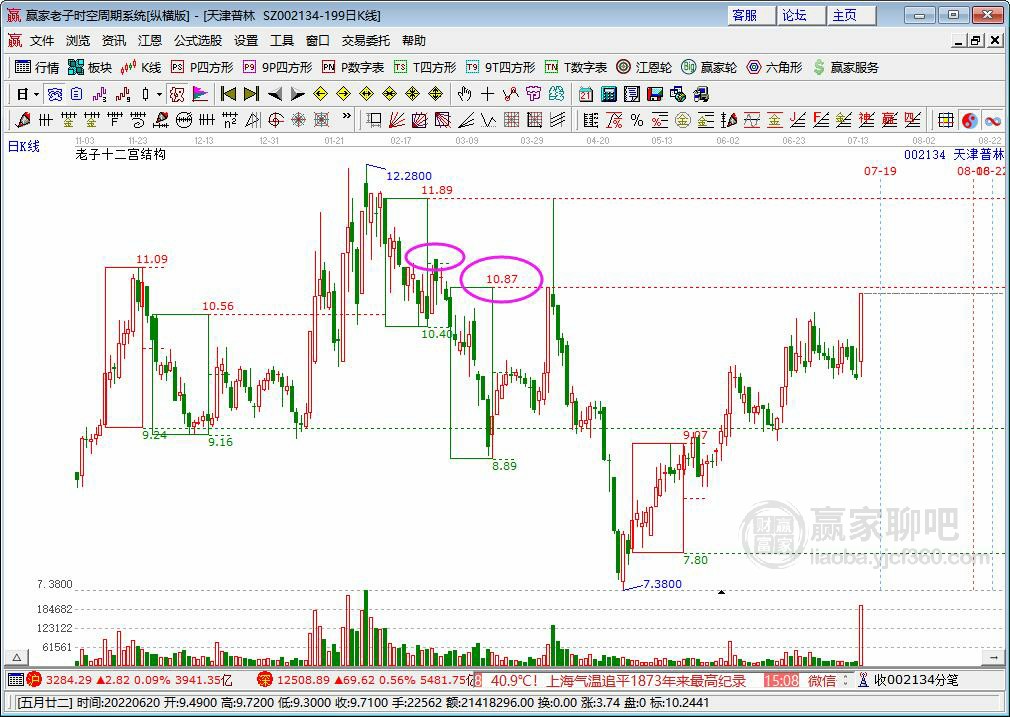Click the 微信 status bar label
Image resolution: width=1010 pixels, height=717 pixels.
[x=822, y=680]
